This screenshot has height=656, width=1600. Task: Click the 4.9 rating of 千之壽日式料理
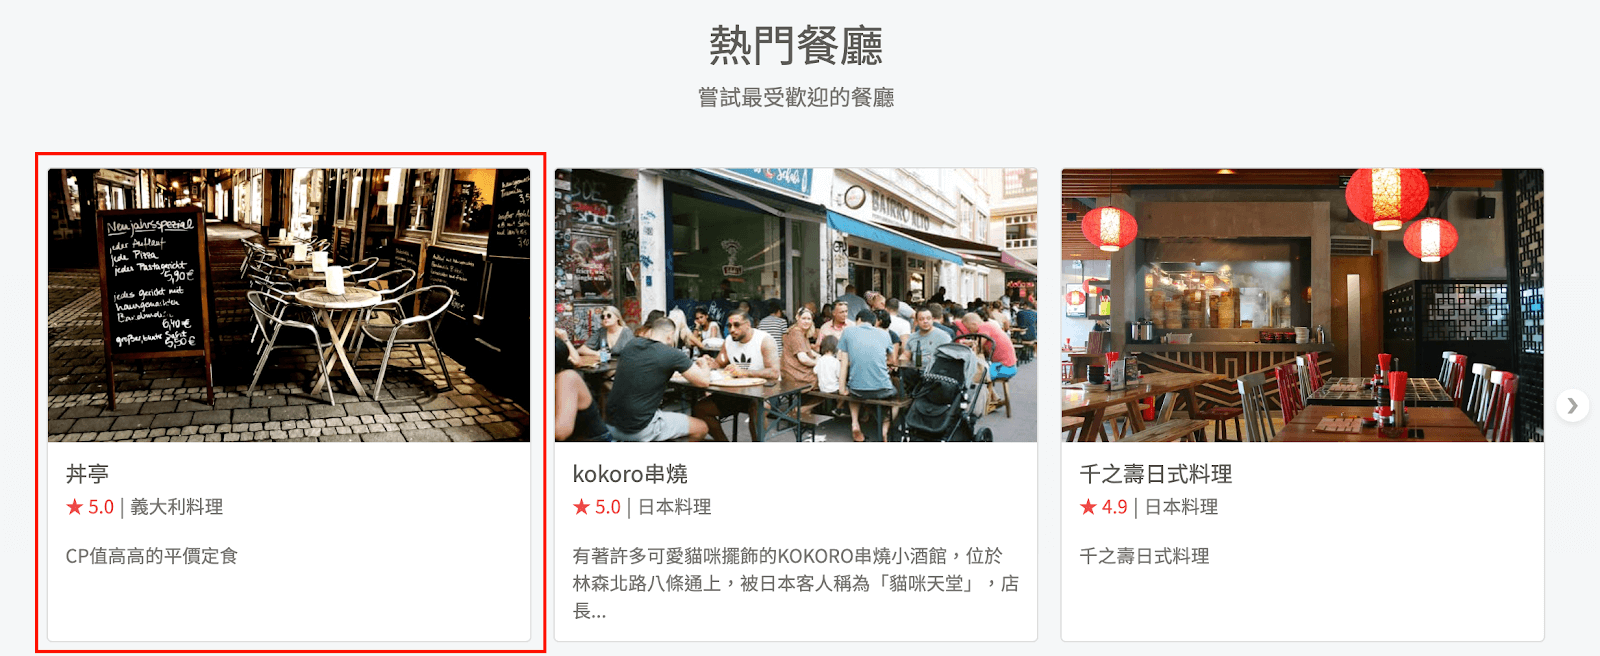click(1115, 507)
